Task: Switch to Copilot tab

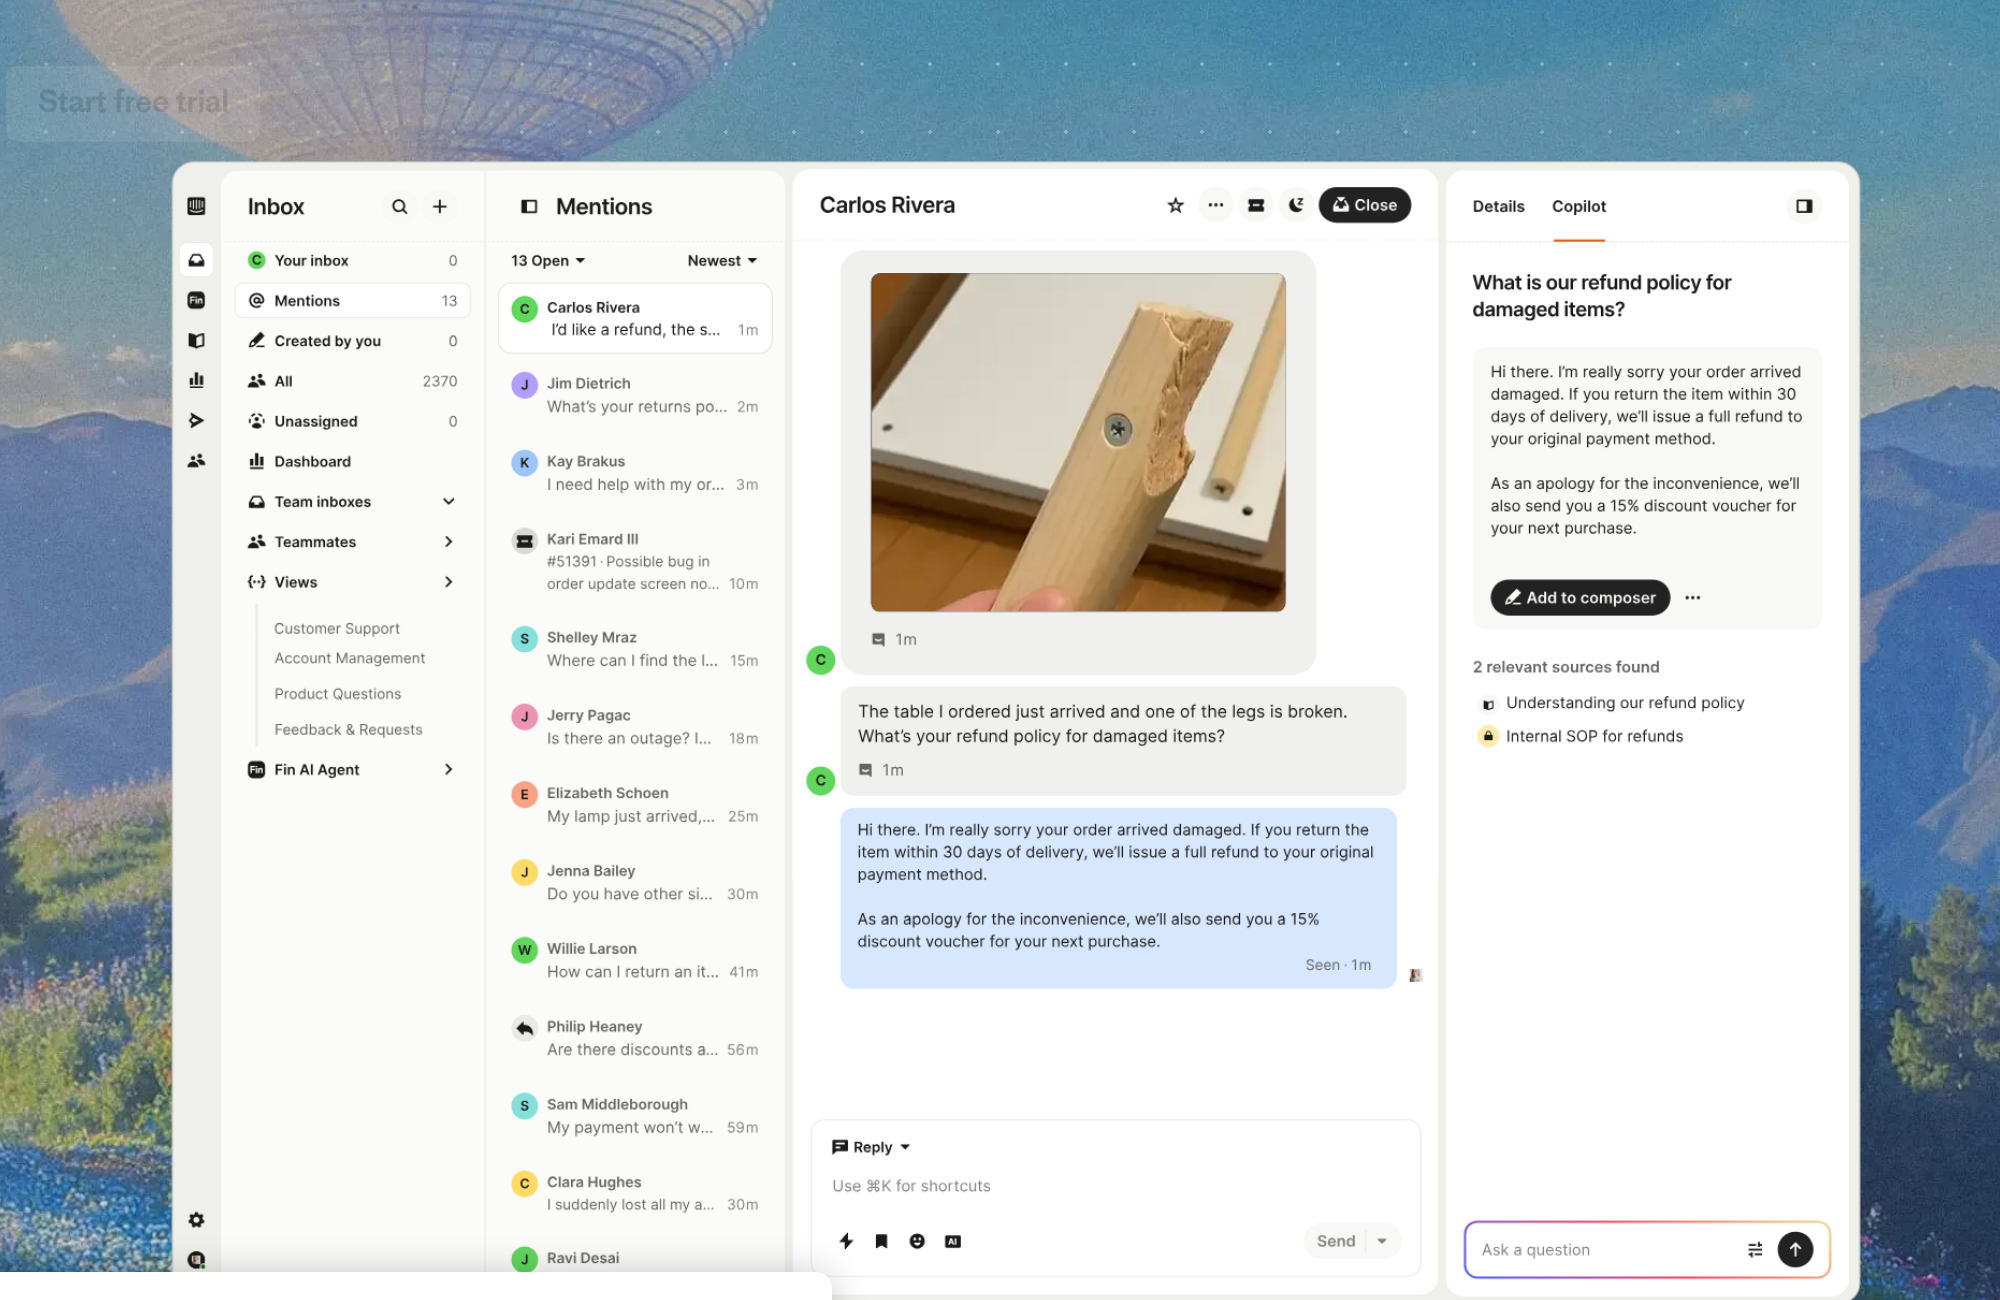Action: coord(1579,206)
